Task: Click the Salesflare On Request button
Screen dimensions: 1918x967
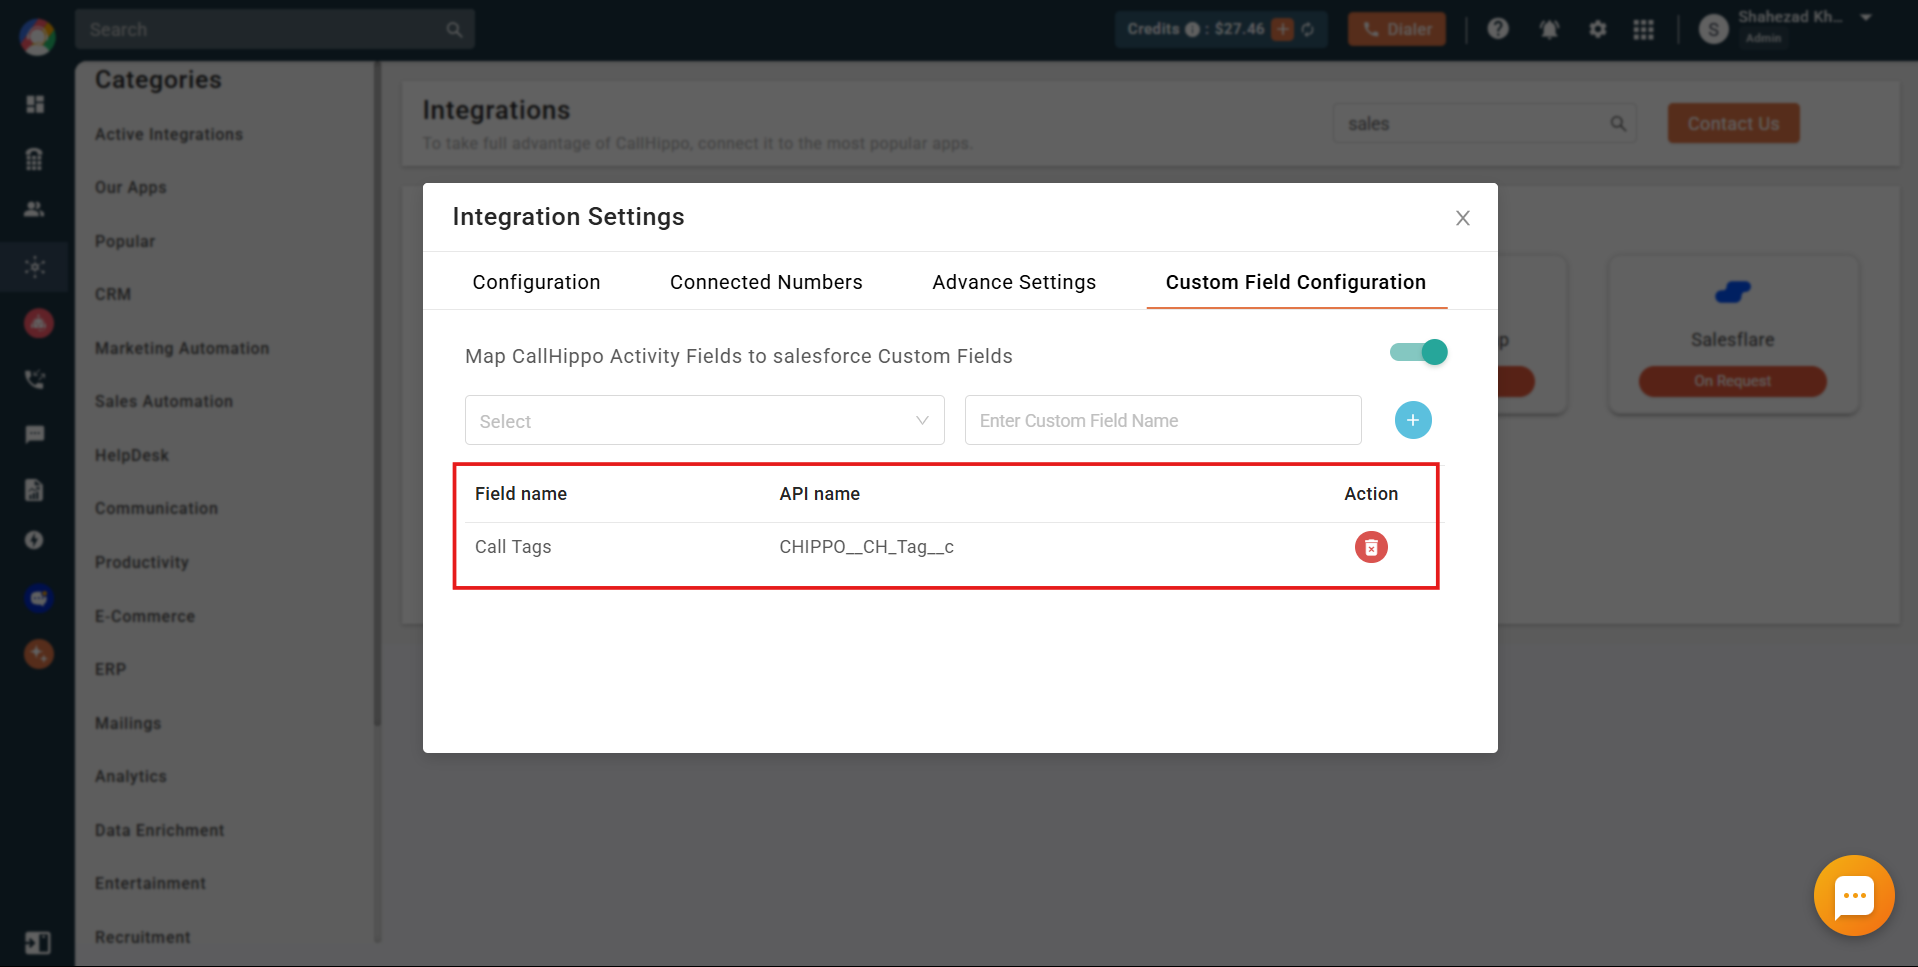Action: [1732, 381]
